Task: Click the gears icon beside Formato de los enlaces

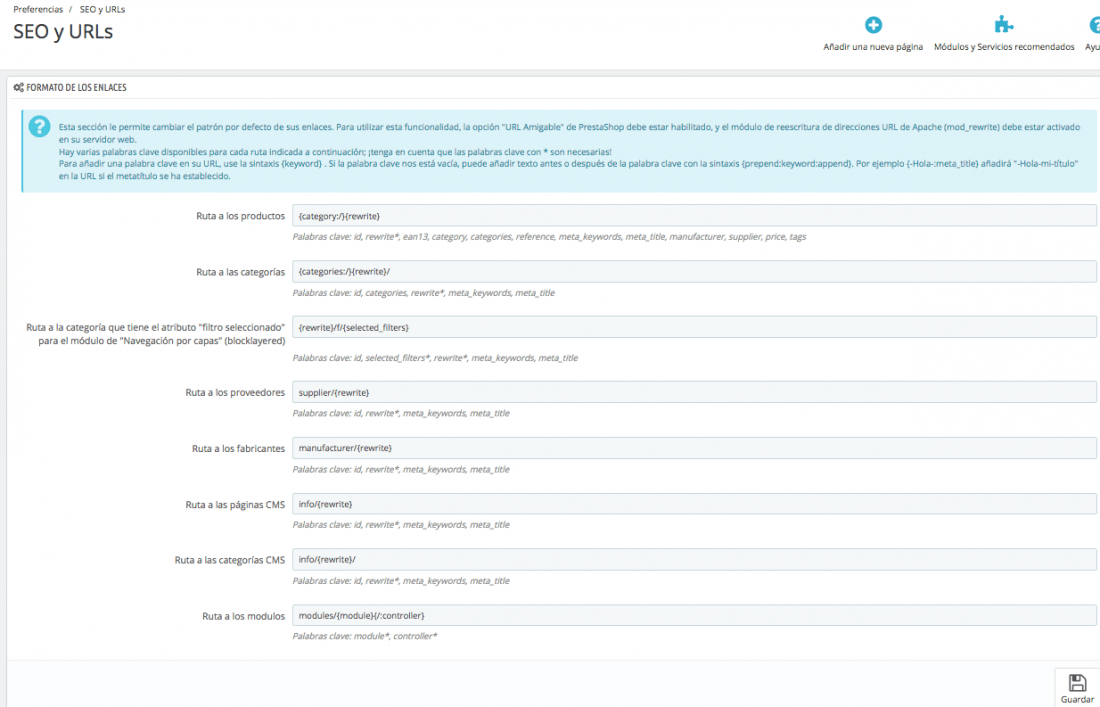Action: (19, 88)
